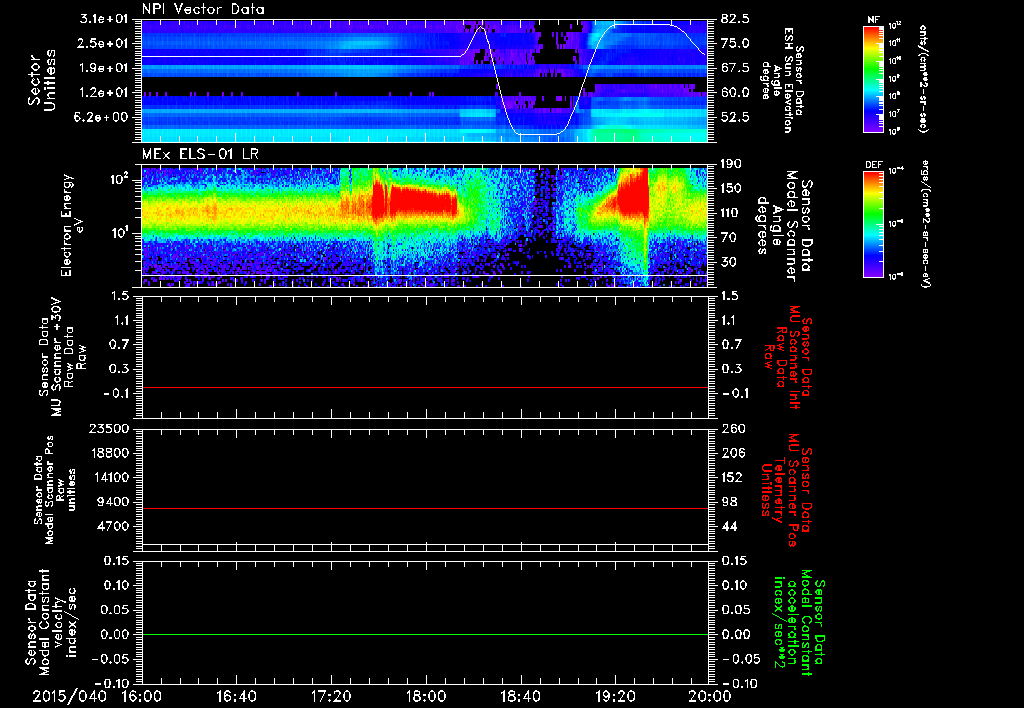1024x708 pixels.
Task: Select the Model Scanner Pos Raw unitless title
Action: pyautogui.click(x=55, y=491)
